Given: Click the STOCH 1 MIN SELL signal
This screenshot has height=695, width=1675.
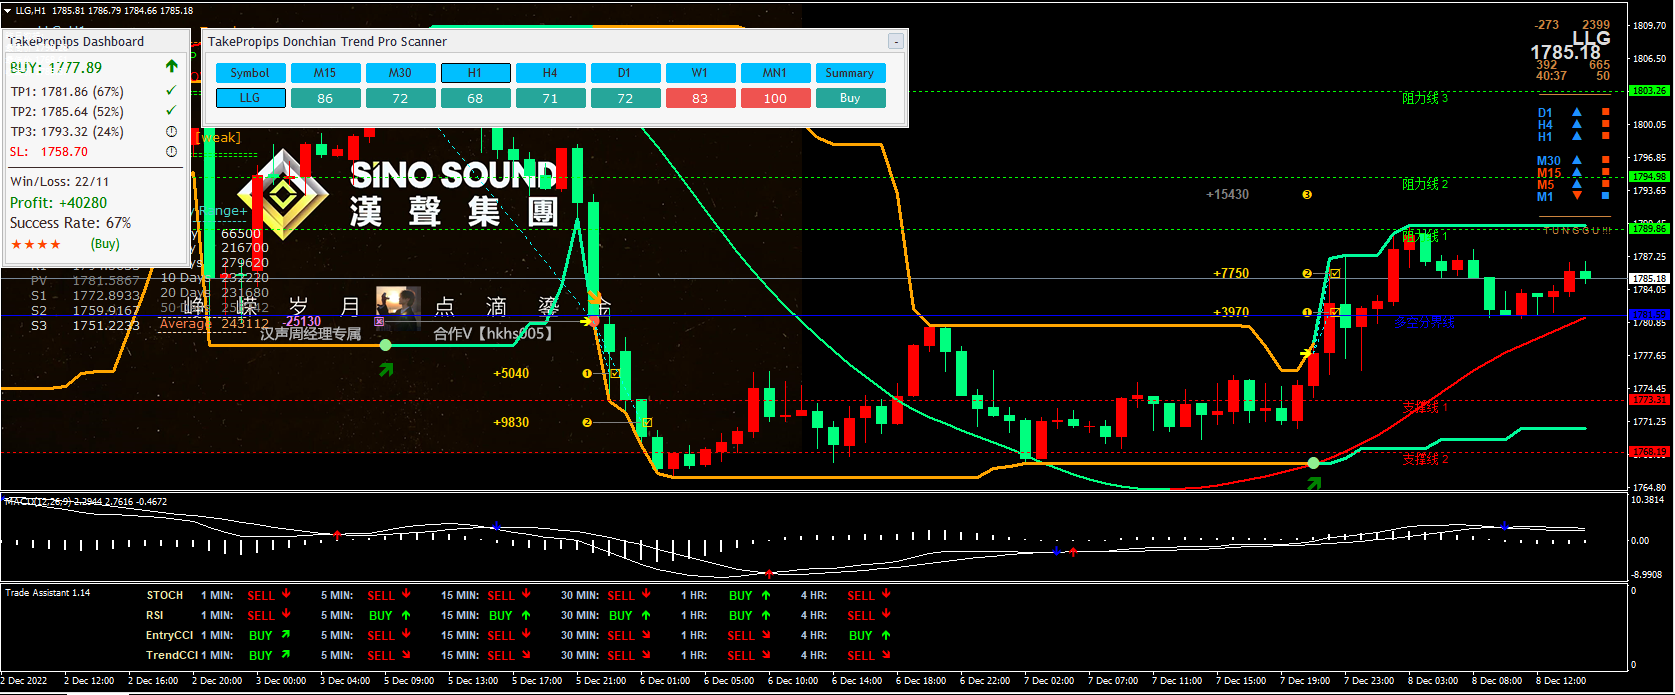Looking at the screenshot, I should pyautogui.click(x=261, y=595).
